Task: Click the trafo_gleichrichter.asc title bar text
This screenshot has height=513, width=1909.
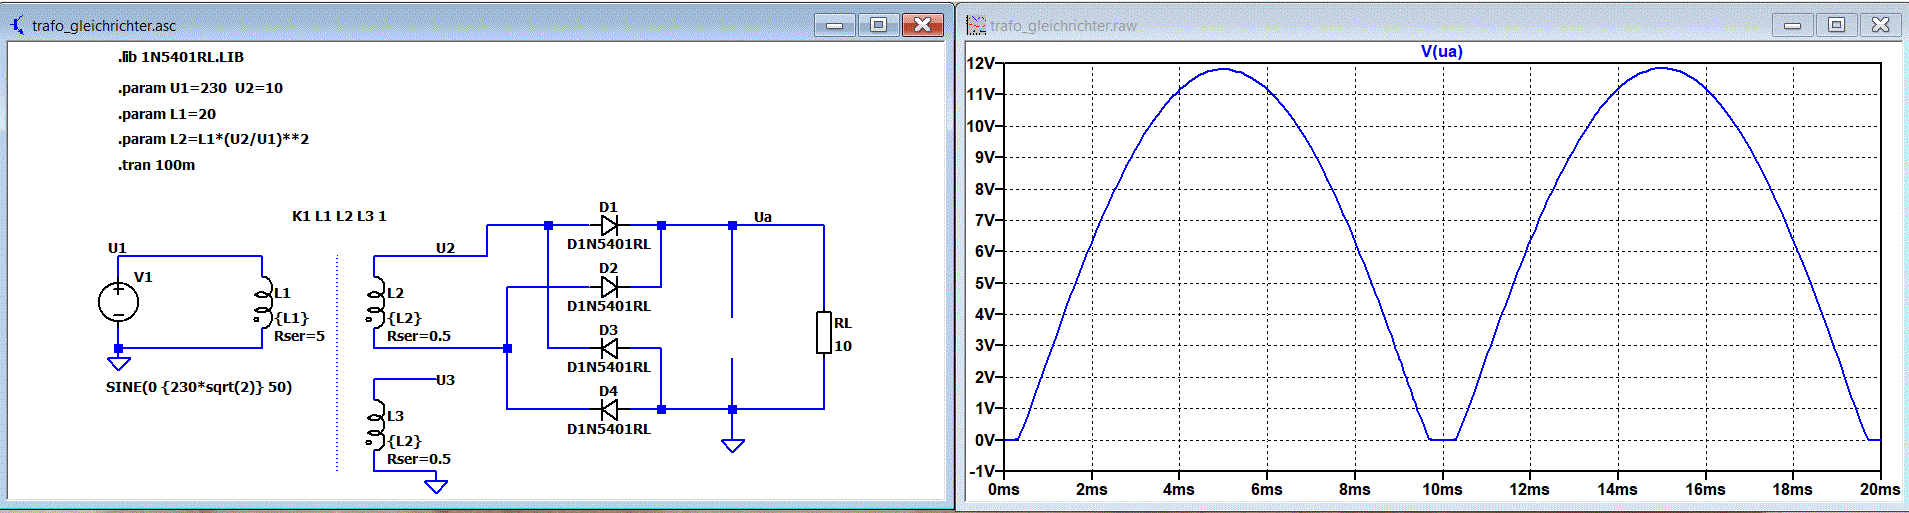Action: click(104, 26)
